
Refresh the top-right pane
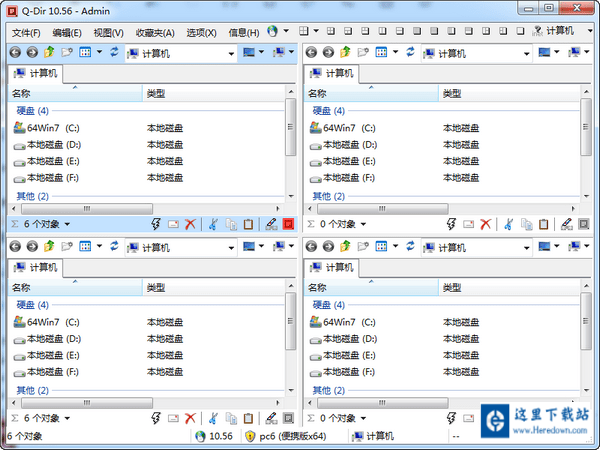[411, 52]
